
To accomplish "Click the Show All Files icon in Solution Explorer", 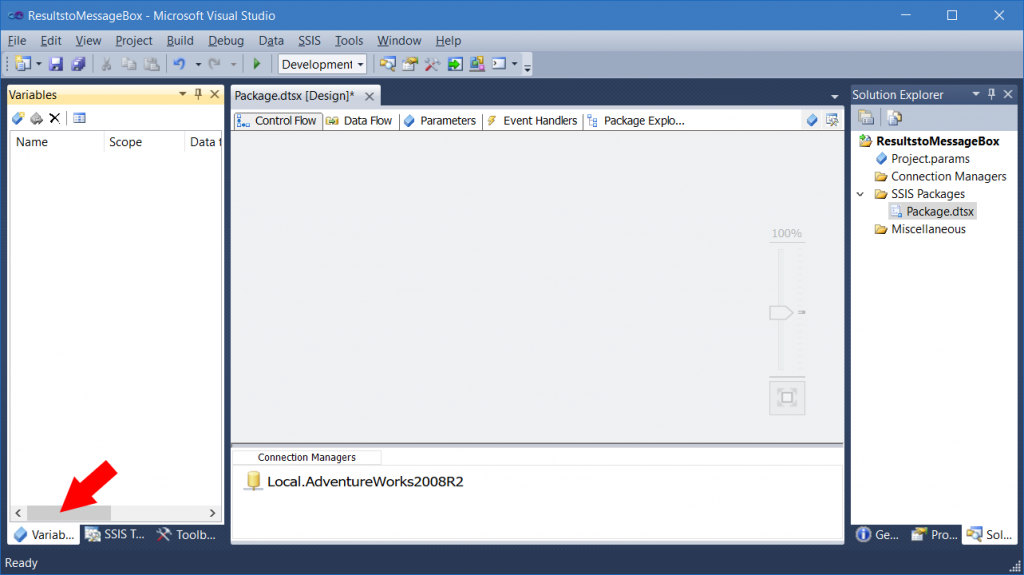I will [895, 118].
